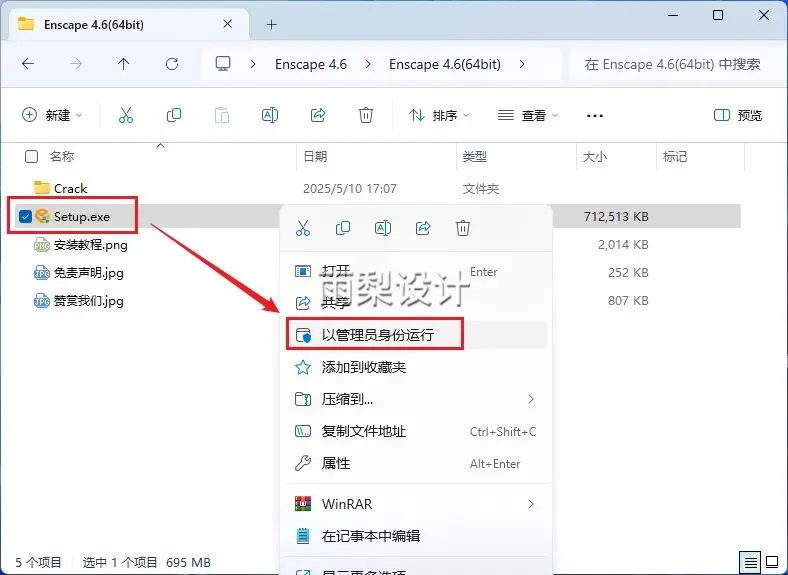
Task: Expand the WinRAR submenu
Action: pos(531,504)
